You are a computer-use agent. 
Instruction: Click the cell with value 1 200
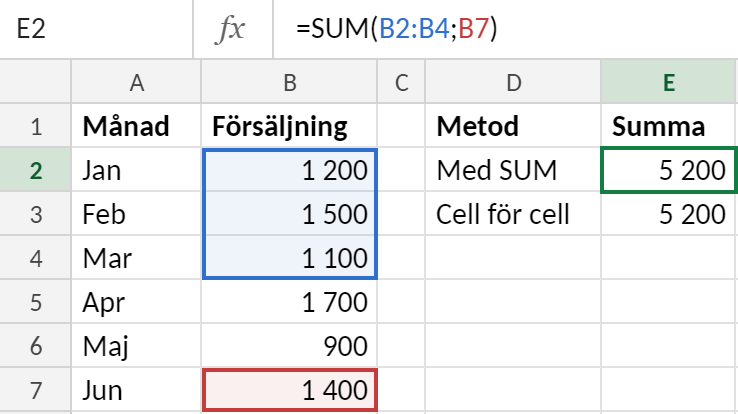point(289,169)
